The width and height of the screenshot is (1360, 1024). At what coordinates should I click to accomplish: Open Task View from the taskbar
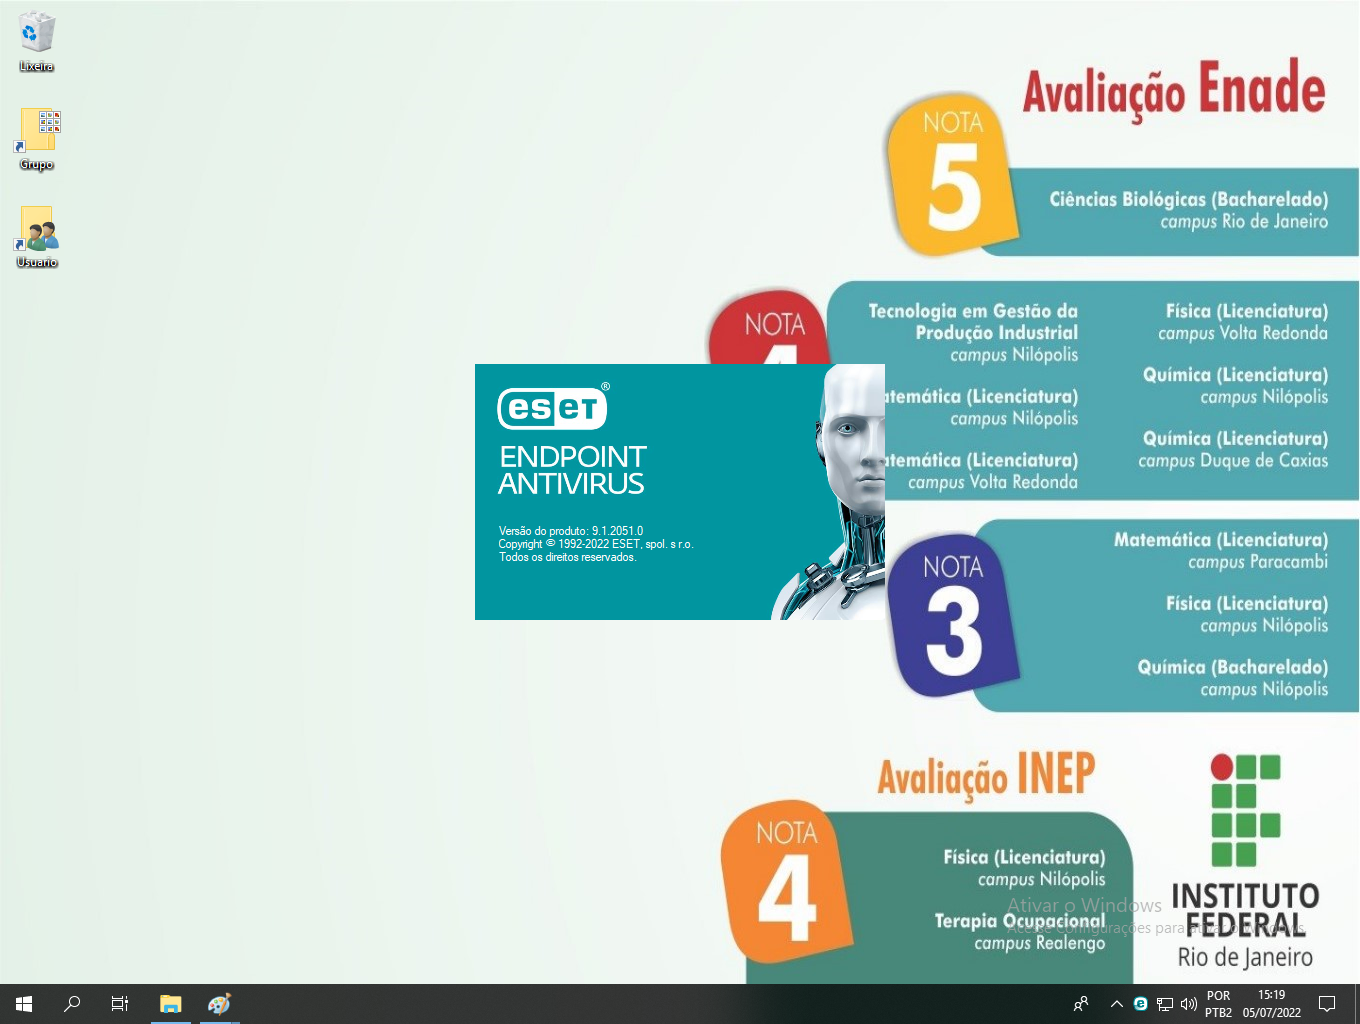[120, 1004]
